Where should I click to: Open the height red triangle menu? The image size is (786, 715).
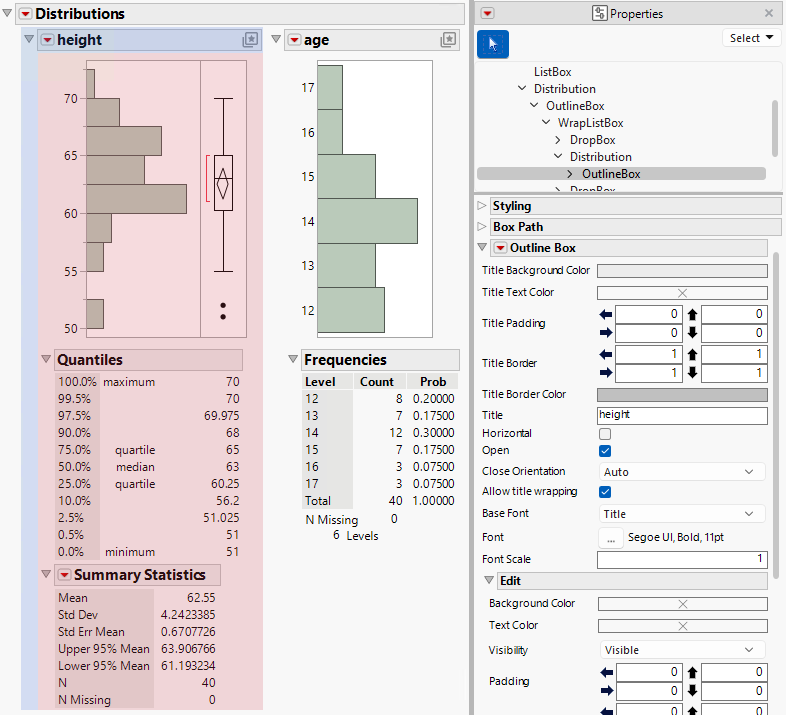pyautogui.click(x=47, y=40)
